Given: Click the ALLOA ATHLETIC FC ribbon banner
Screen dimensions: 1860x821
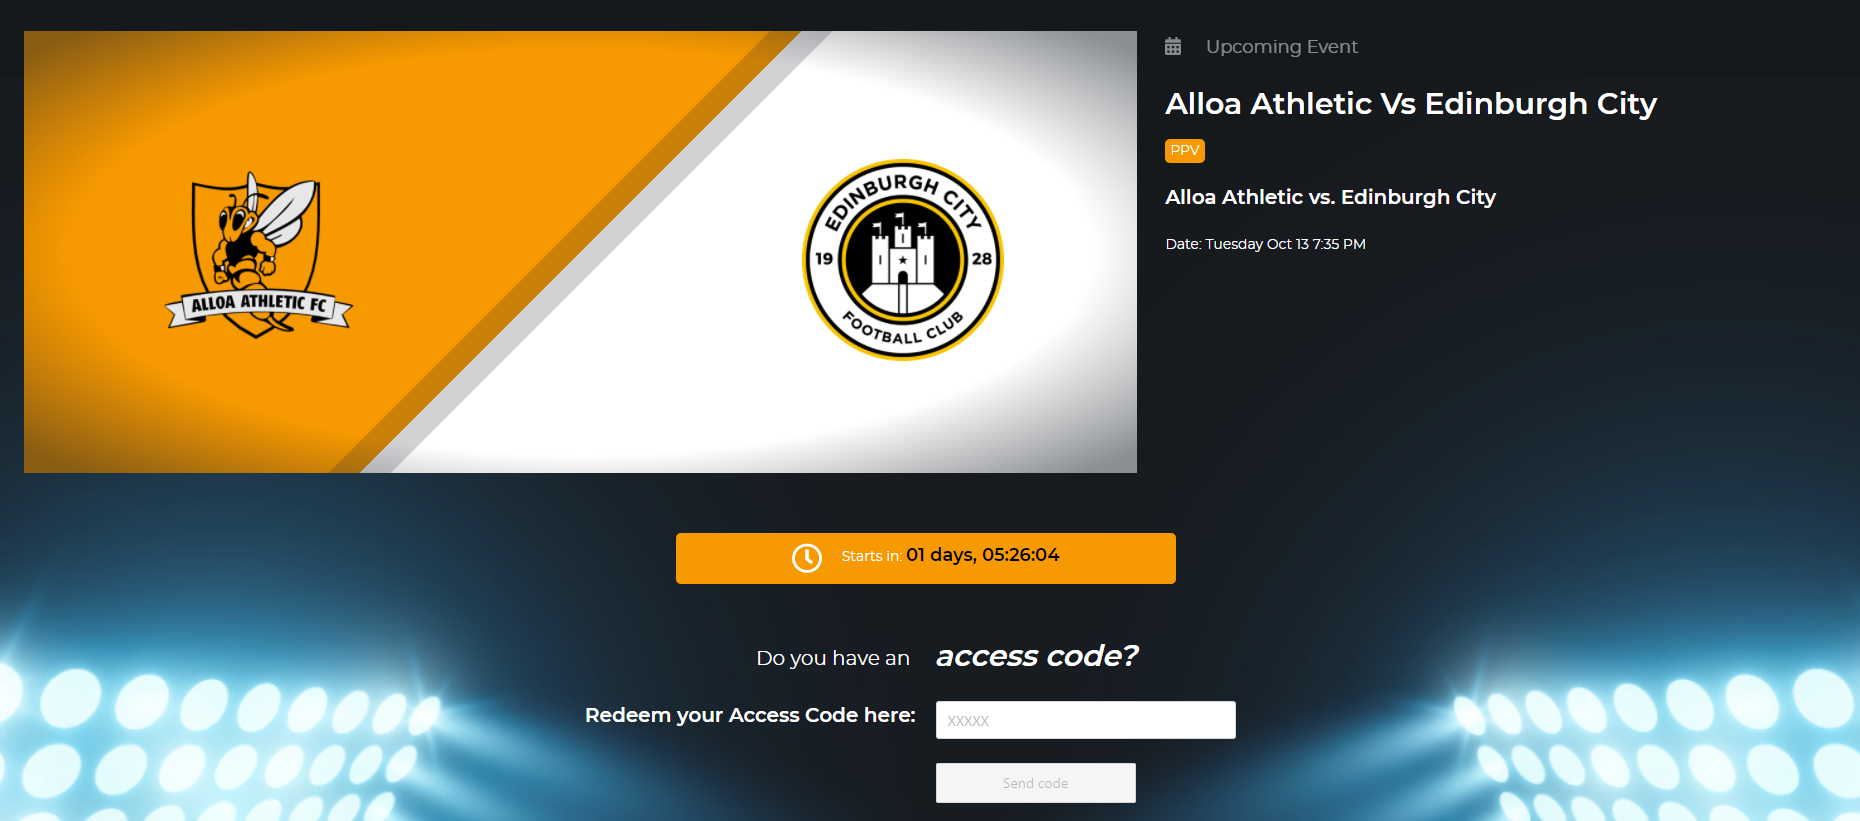Looking at the screenshot, I should pyautogui.click(x=258, y=305).
